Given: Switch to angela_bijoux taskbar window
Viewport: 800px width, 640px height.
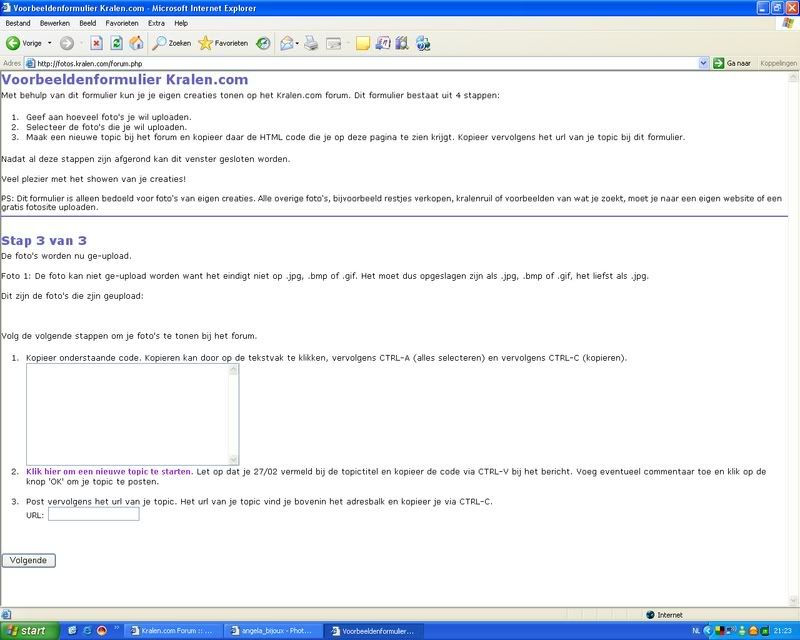Looking at the screenshot, I should click(273, 631).
